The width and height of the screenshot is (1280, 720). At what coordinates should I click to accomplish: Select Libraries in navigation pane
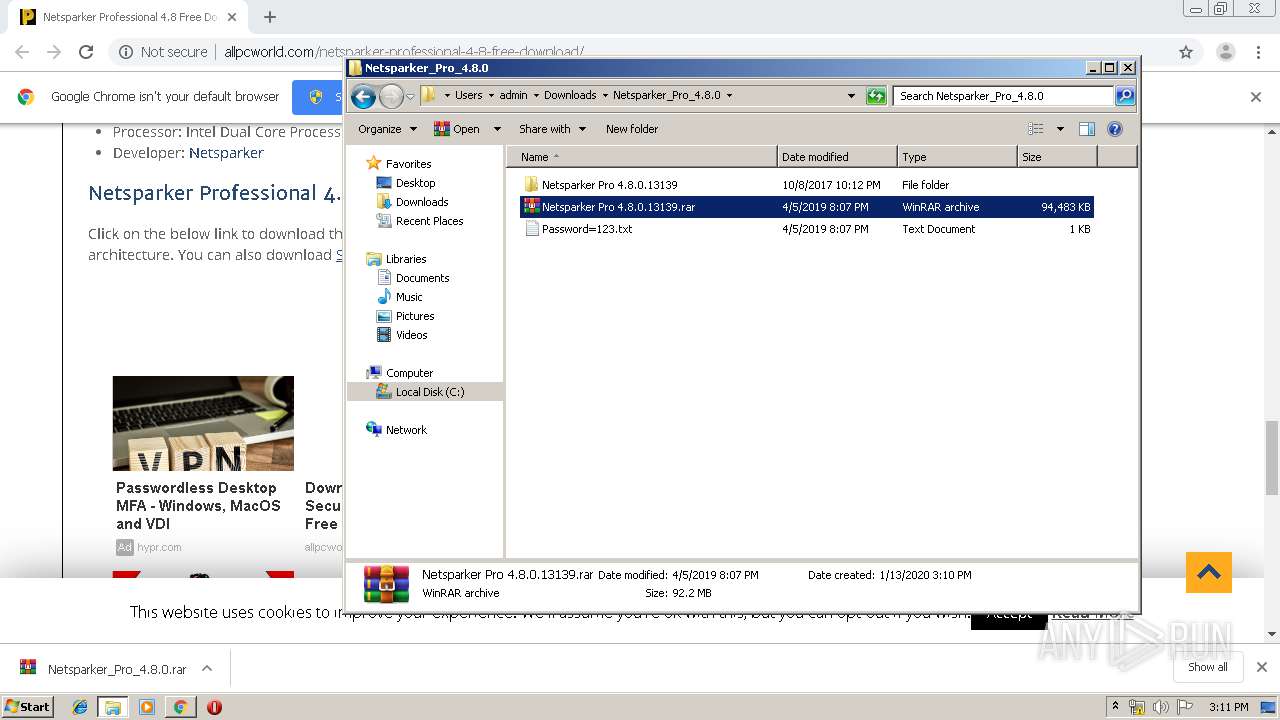(x=406, y=259)
